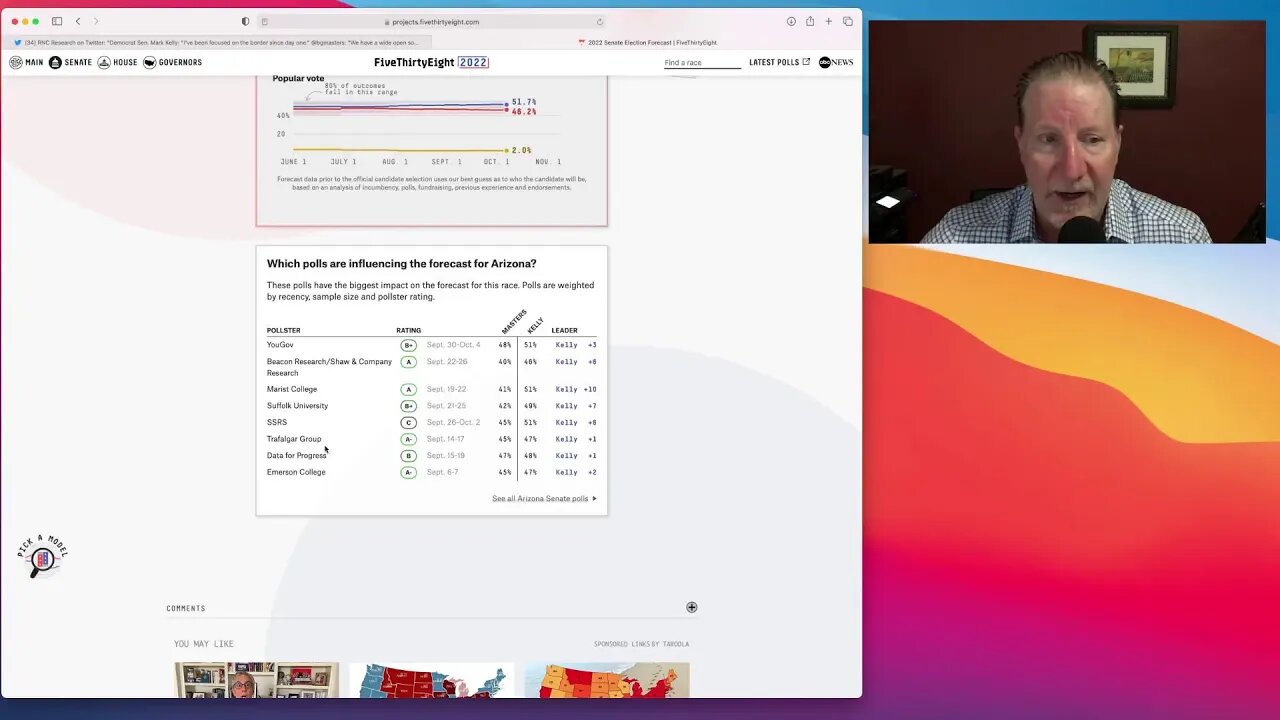Viewport: 1280px width, 720px height.
Task: Go back to the previous page
Action: pyautogui.click(x=78, y=21)
